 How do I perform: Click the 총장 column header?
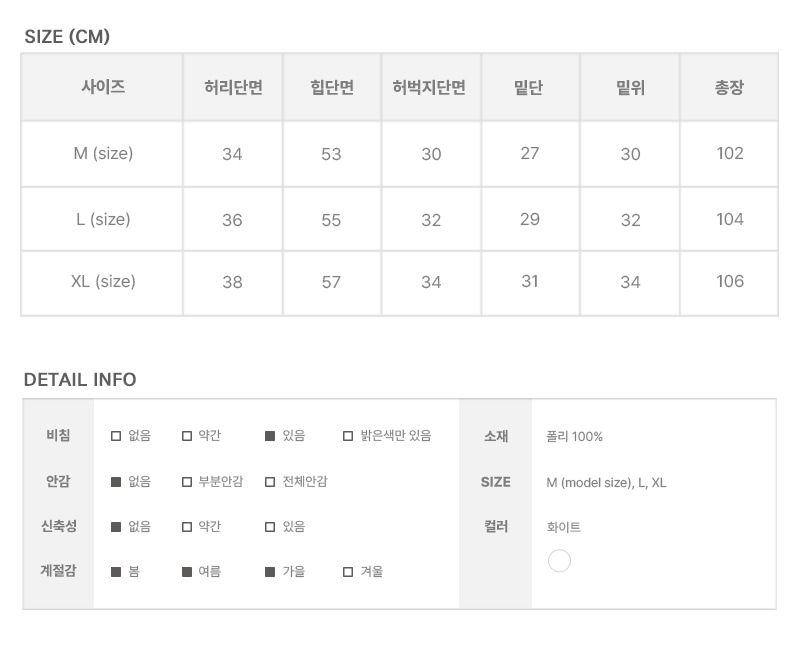pos(729,88)
